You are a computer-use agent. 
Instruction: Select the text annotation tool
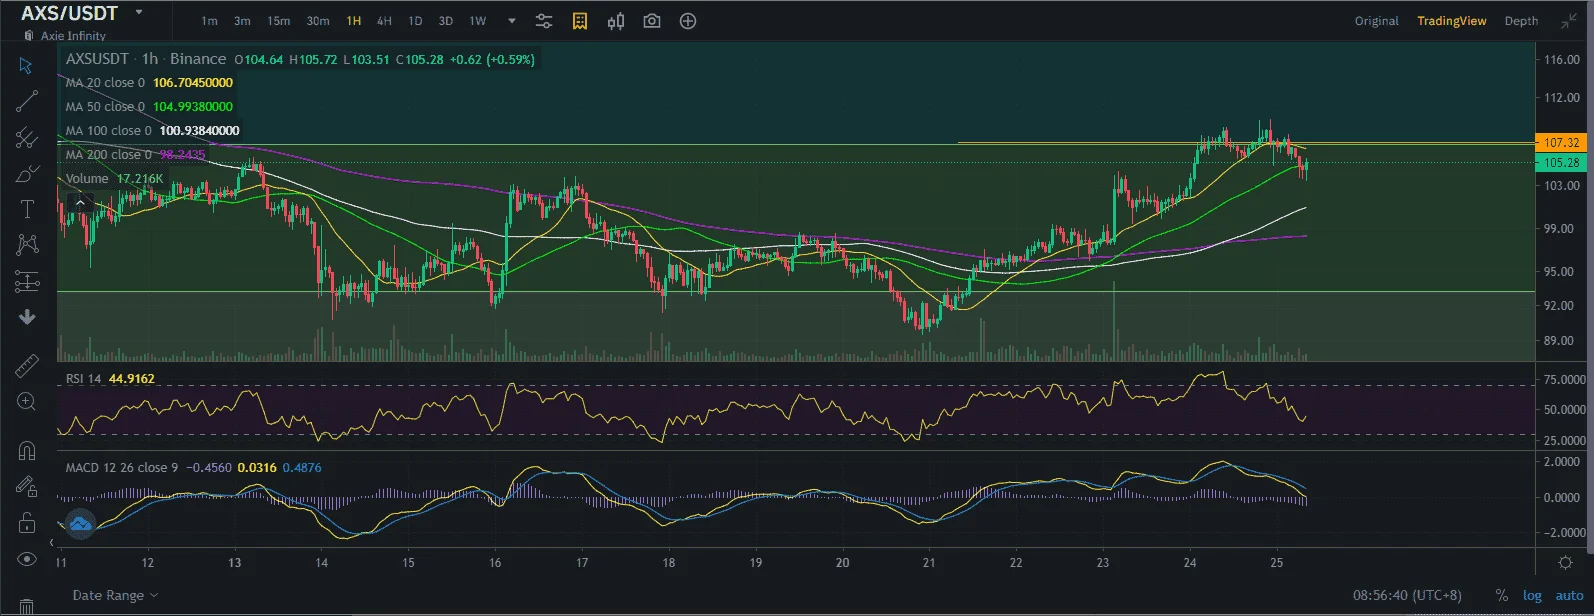26,209
